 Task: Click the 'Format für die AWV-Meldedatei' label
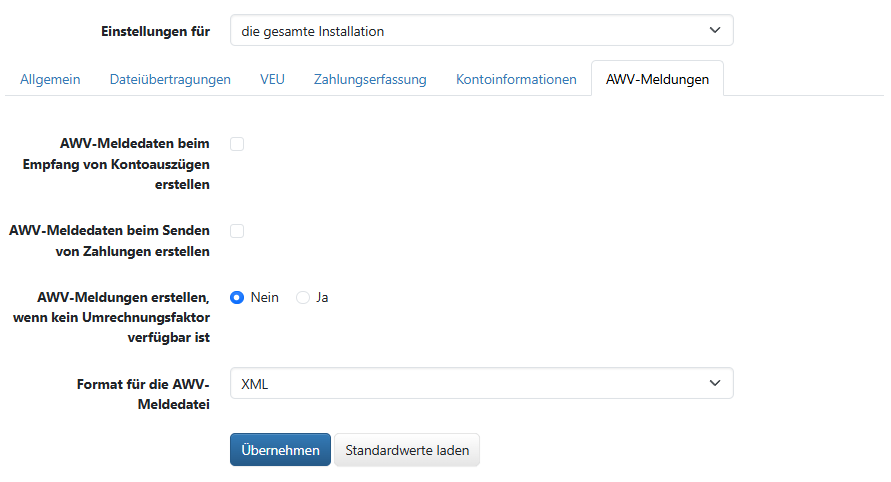pos(143,394)
